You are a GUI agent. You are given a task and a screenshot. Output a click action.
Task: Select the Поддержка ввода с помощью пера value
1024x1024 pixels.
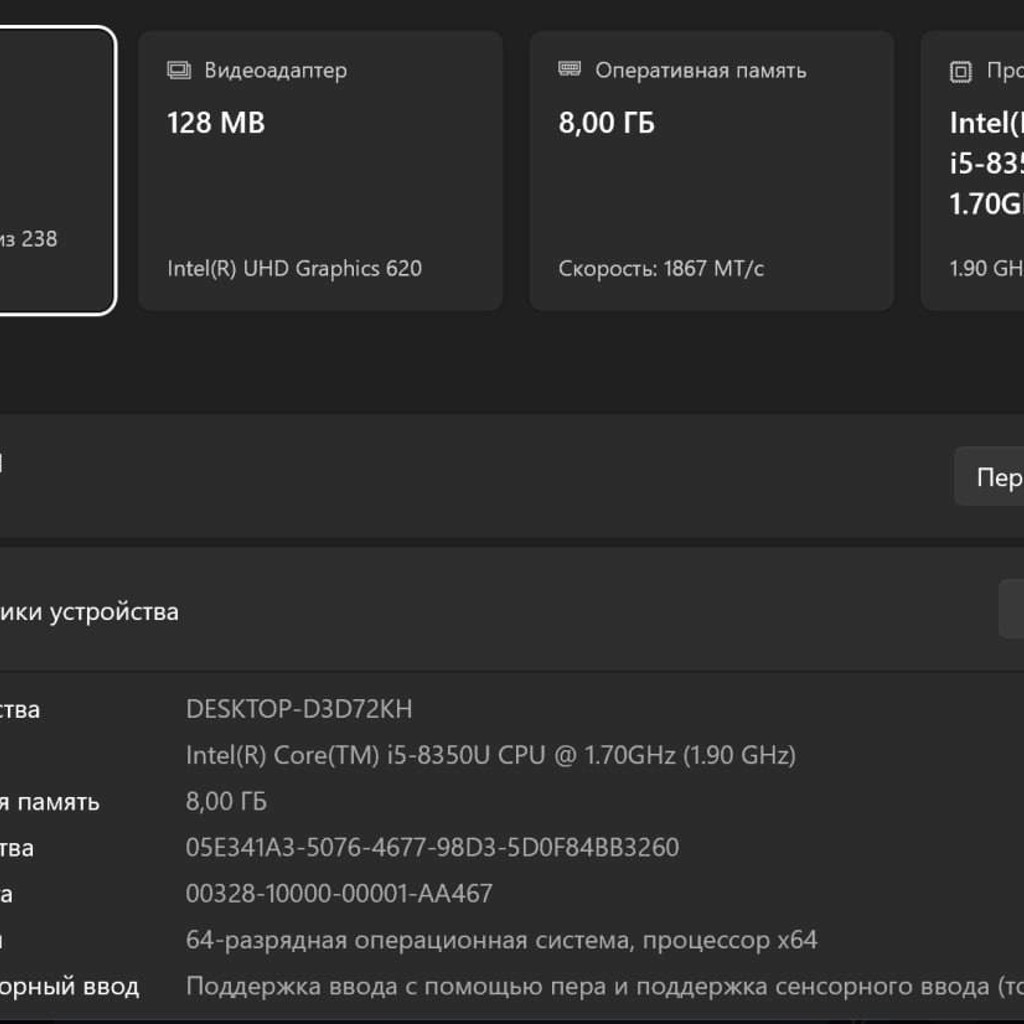point(605,987)
